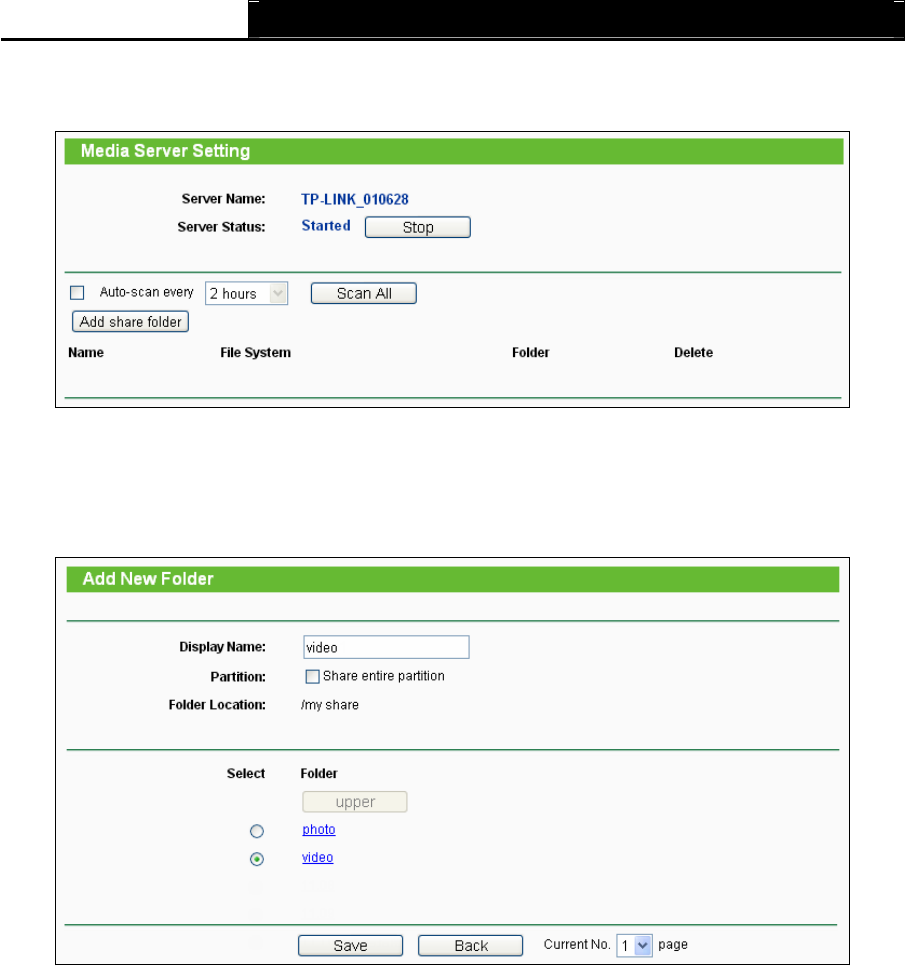Click server name TP-LINK_010628

[355, 200]
